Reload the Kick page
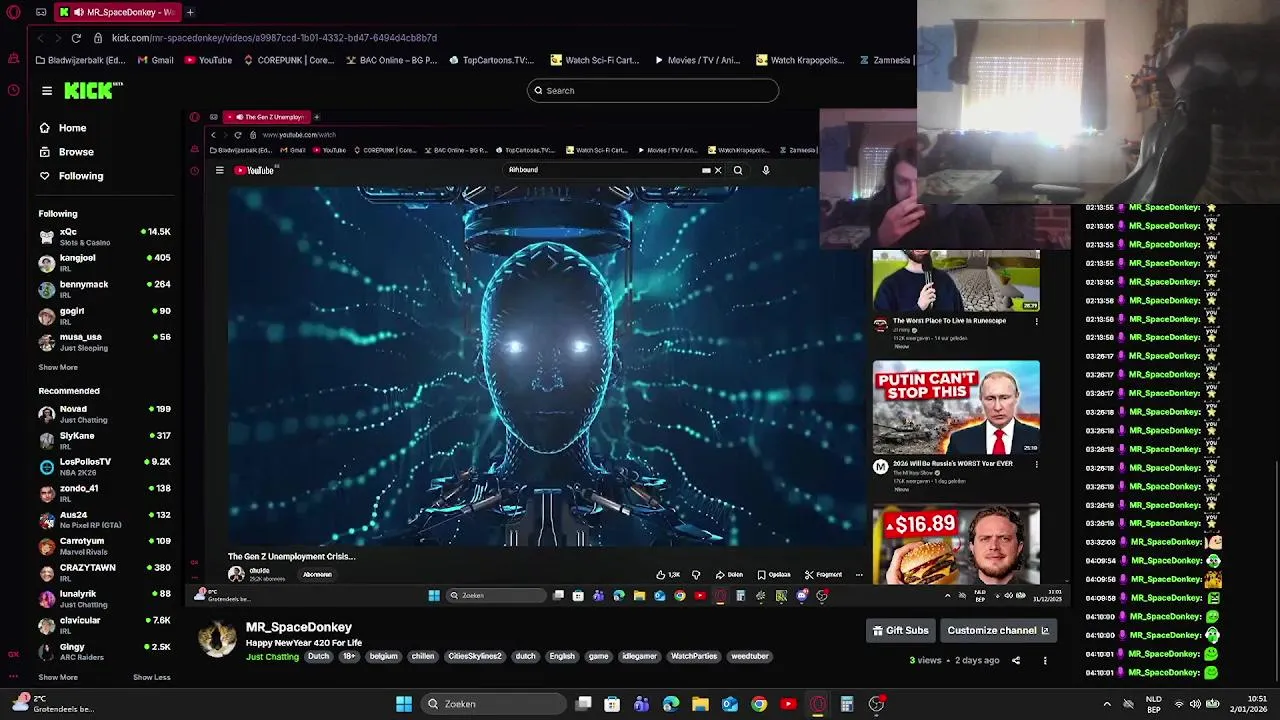1280x720 pixels. coord(76,38)
